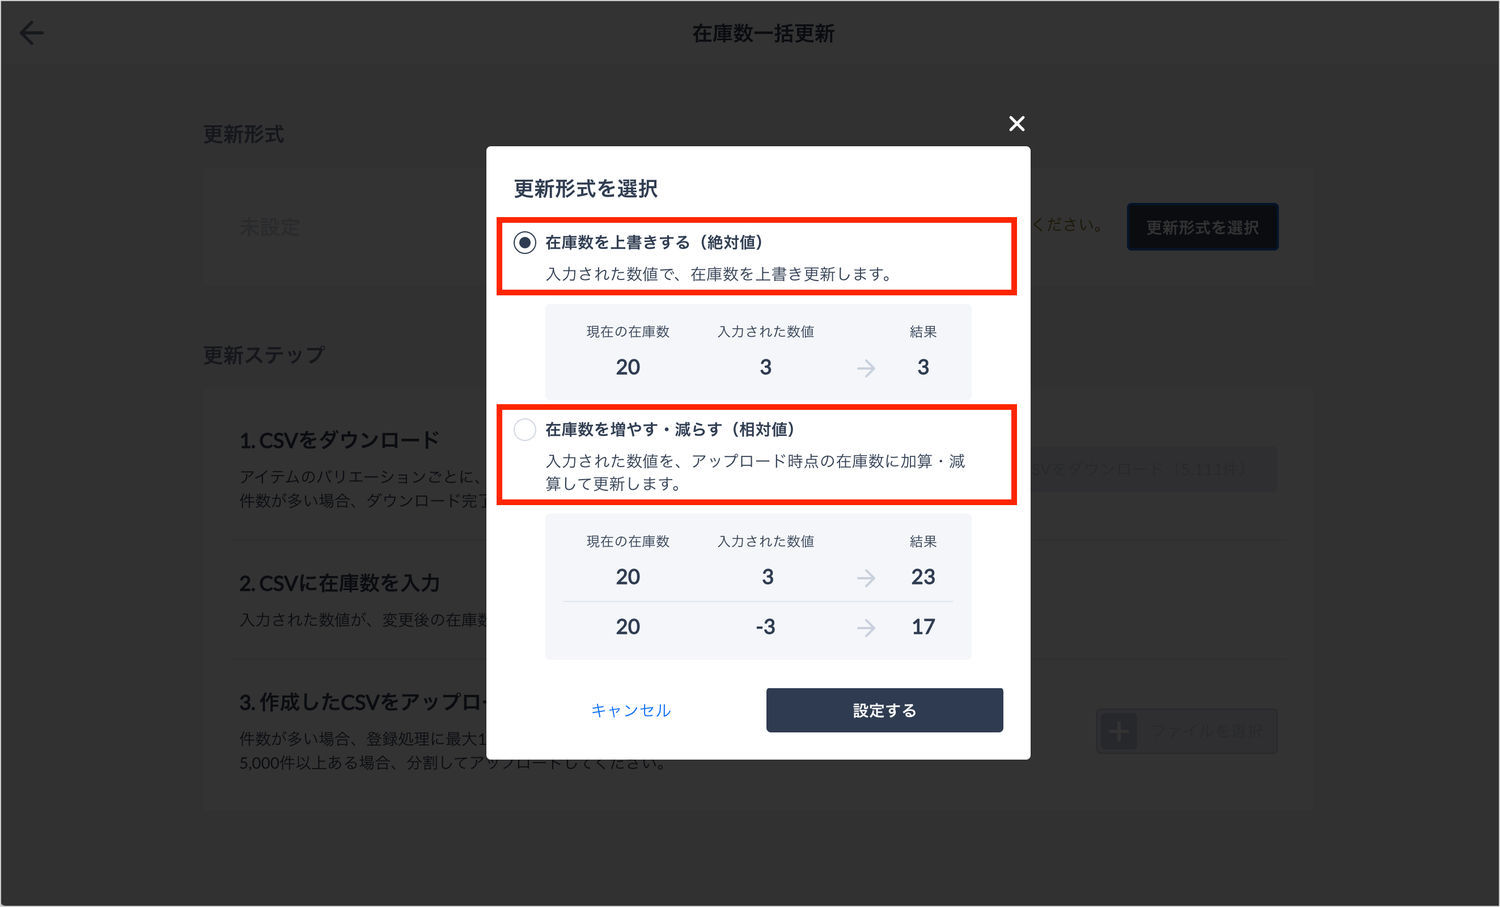Go back using the left arrow icon

click(32, 33)
